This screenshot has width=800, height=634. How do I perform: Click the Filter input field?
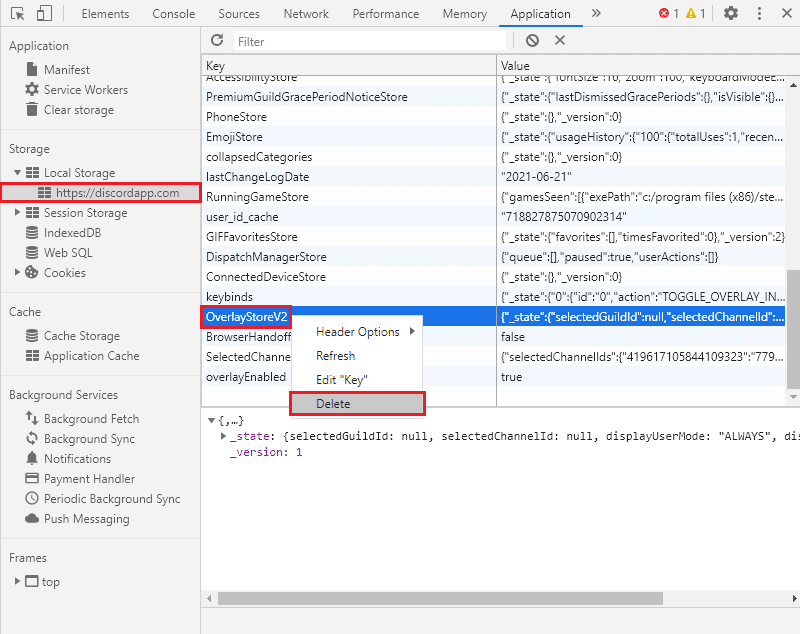pyautogui.click(x=370, y=42)
